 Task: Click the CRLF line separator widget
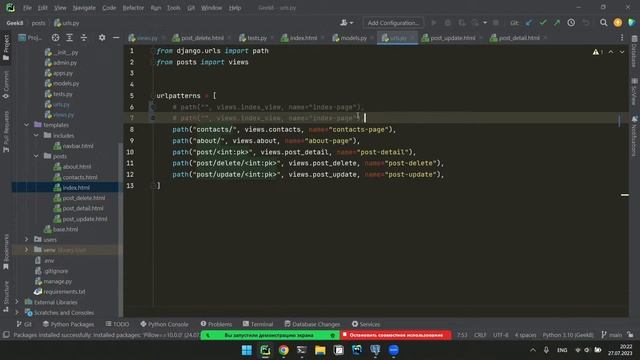coord(480,335)
